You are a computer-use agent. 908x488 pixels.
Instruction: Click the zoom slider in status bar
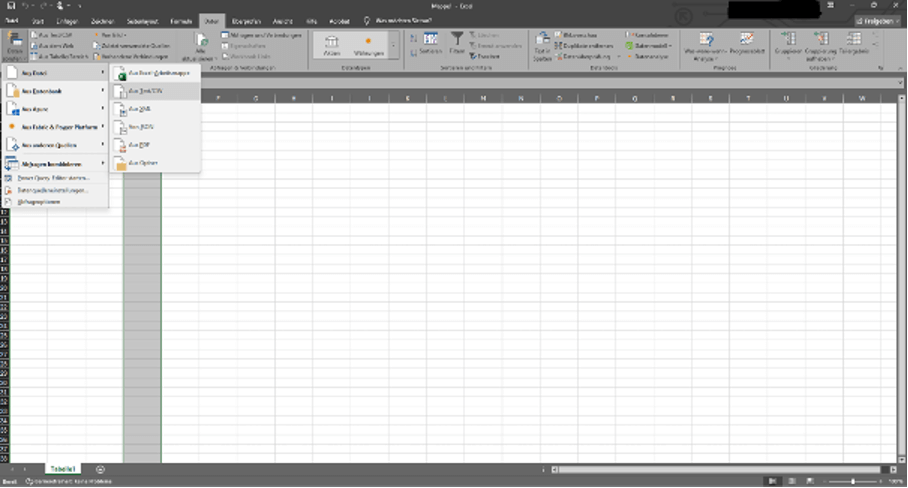(x=852, y=481)
